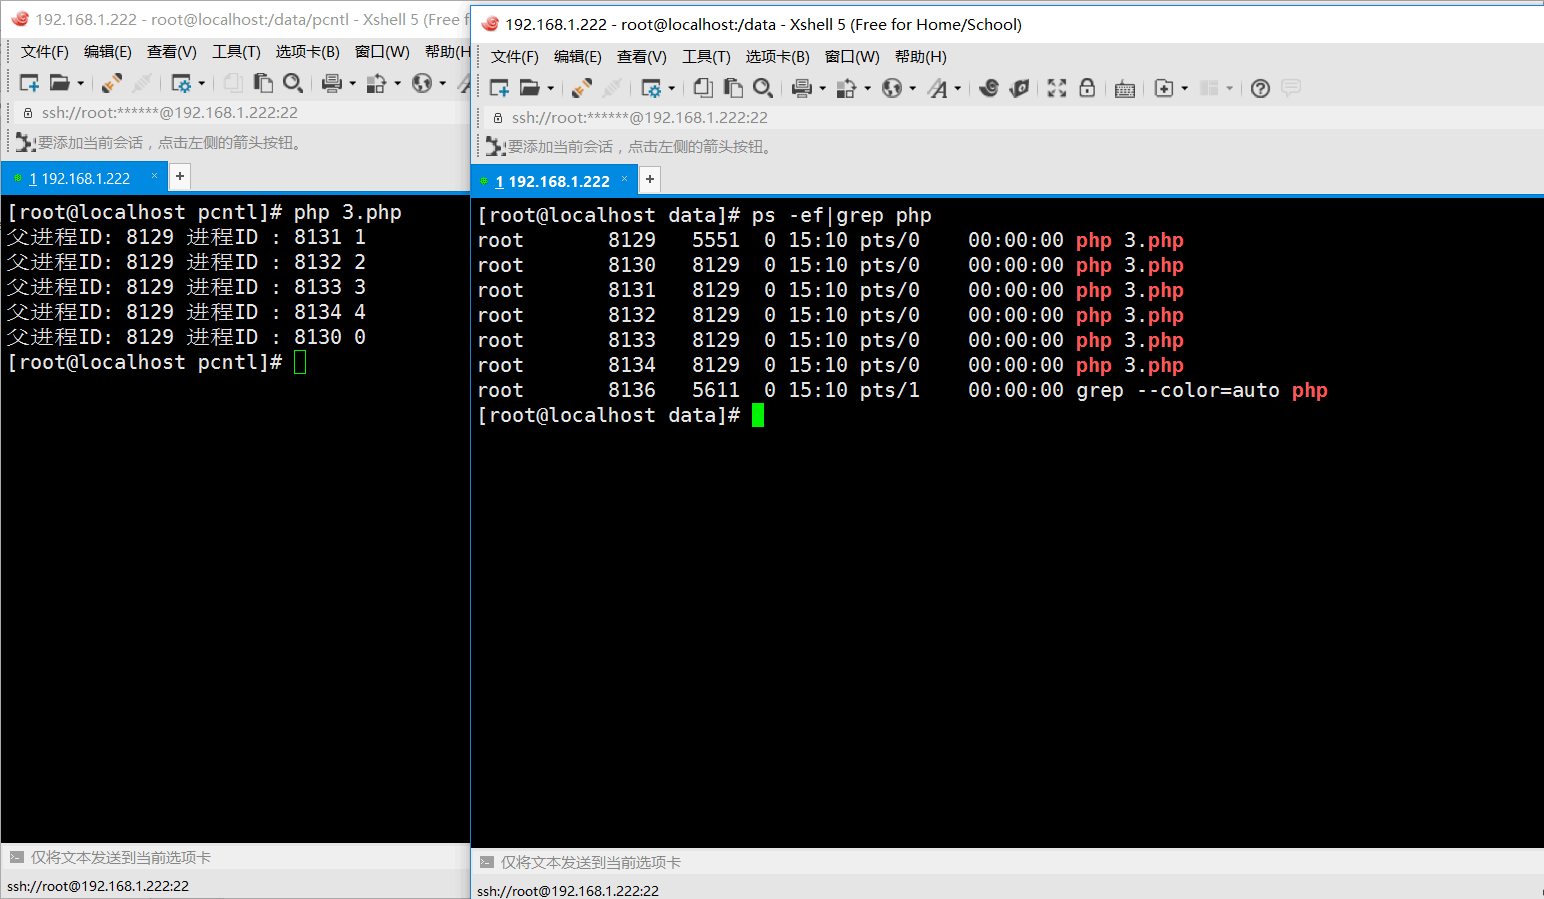Click Find magnifier icon in left window
The image size is (1544, 899).
[293, 83]
